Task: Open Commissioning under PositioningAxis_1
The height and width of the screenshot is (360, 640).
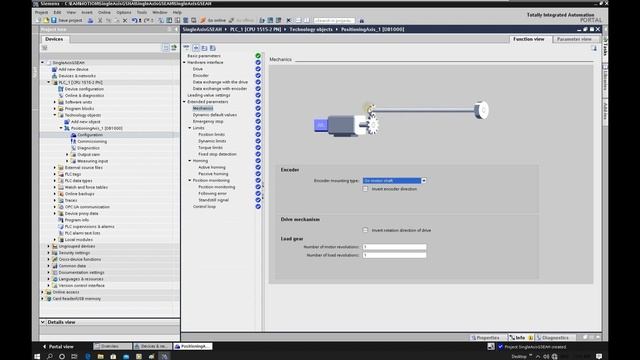Action: click(x=92, y=141)
